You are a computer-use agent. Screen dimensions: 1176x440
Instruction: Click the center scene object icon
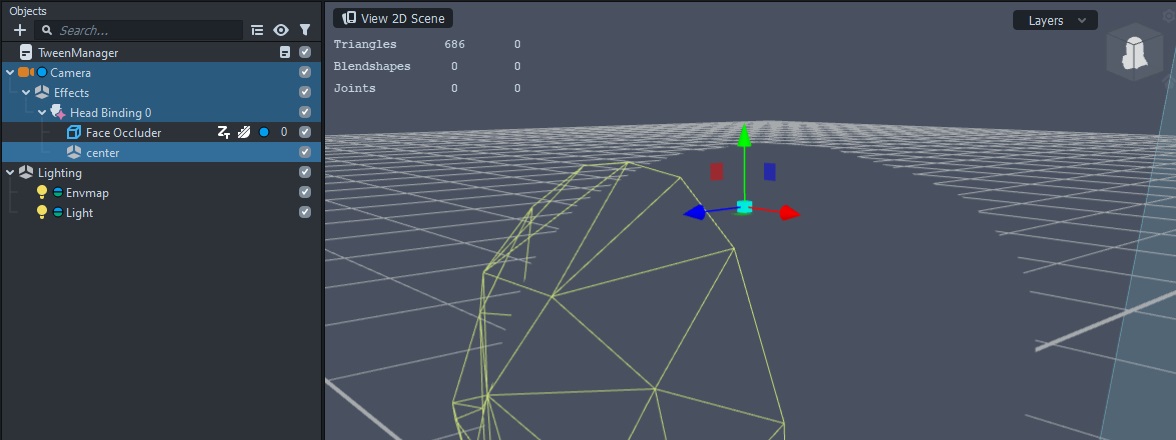click(x=74, y=152)
